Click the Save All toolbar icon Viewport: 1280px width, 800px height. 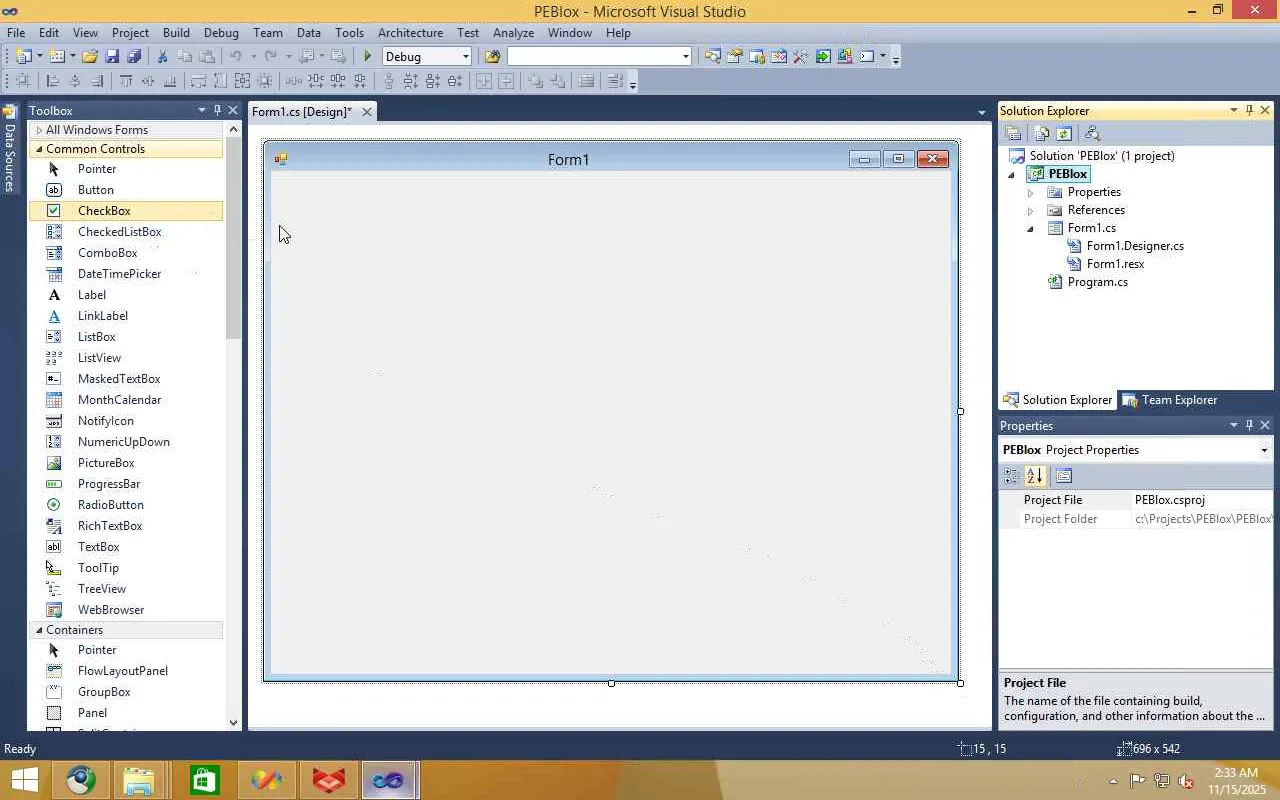tap(134, 57)
